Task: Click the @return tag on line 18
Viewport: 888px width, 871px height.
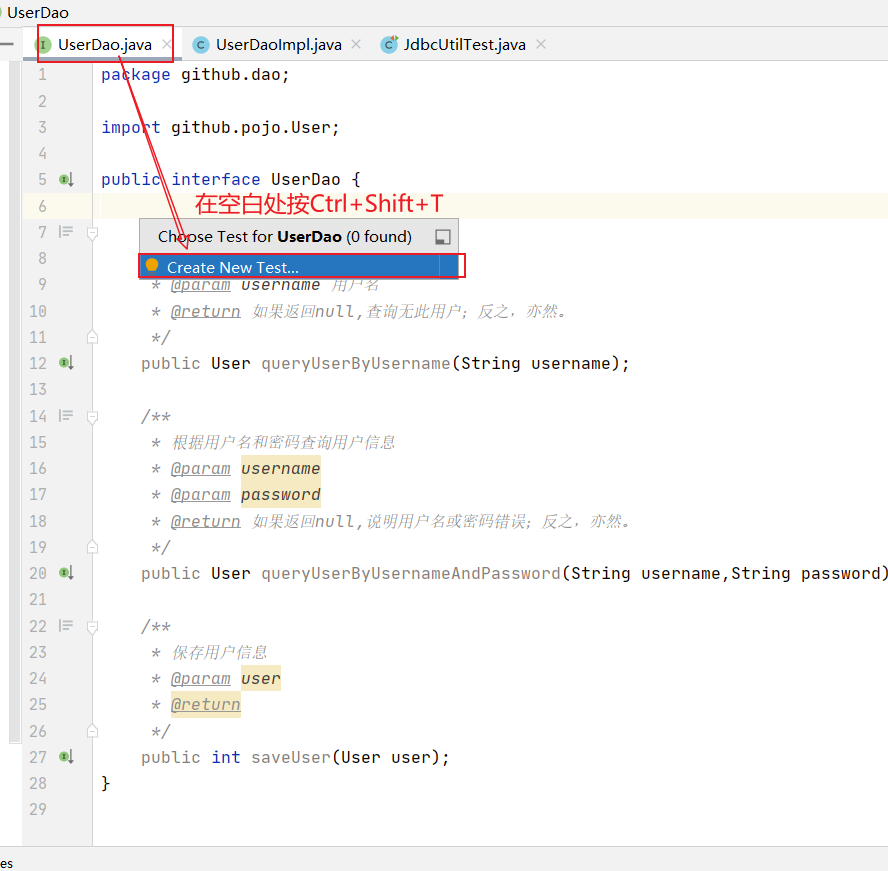Action: pyautogui.click(x=206, y=521)
